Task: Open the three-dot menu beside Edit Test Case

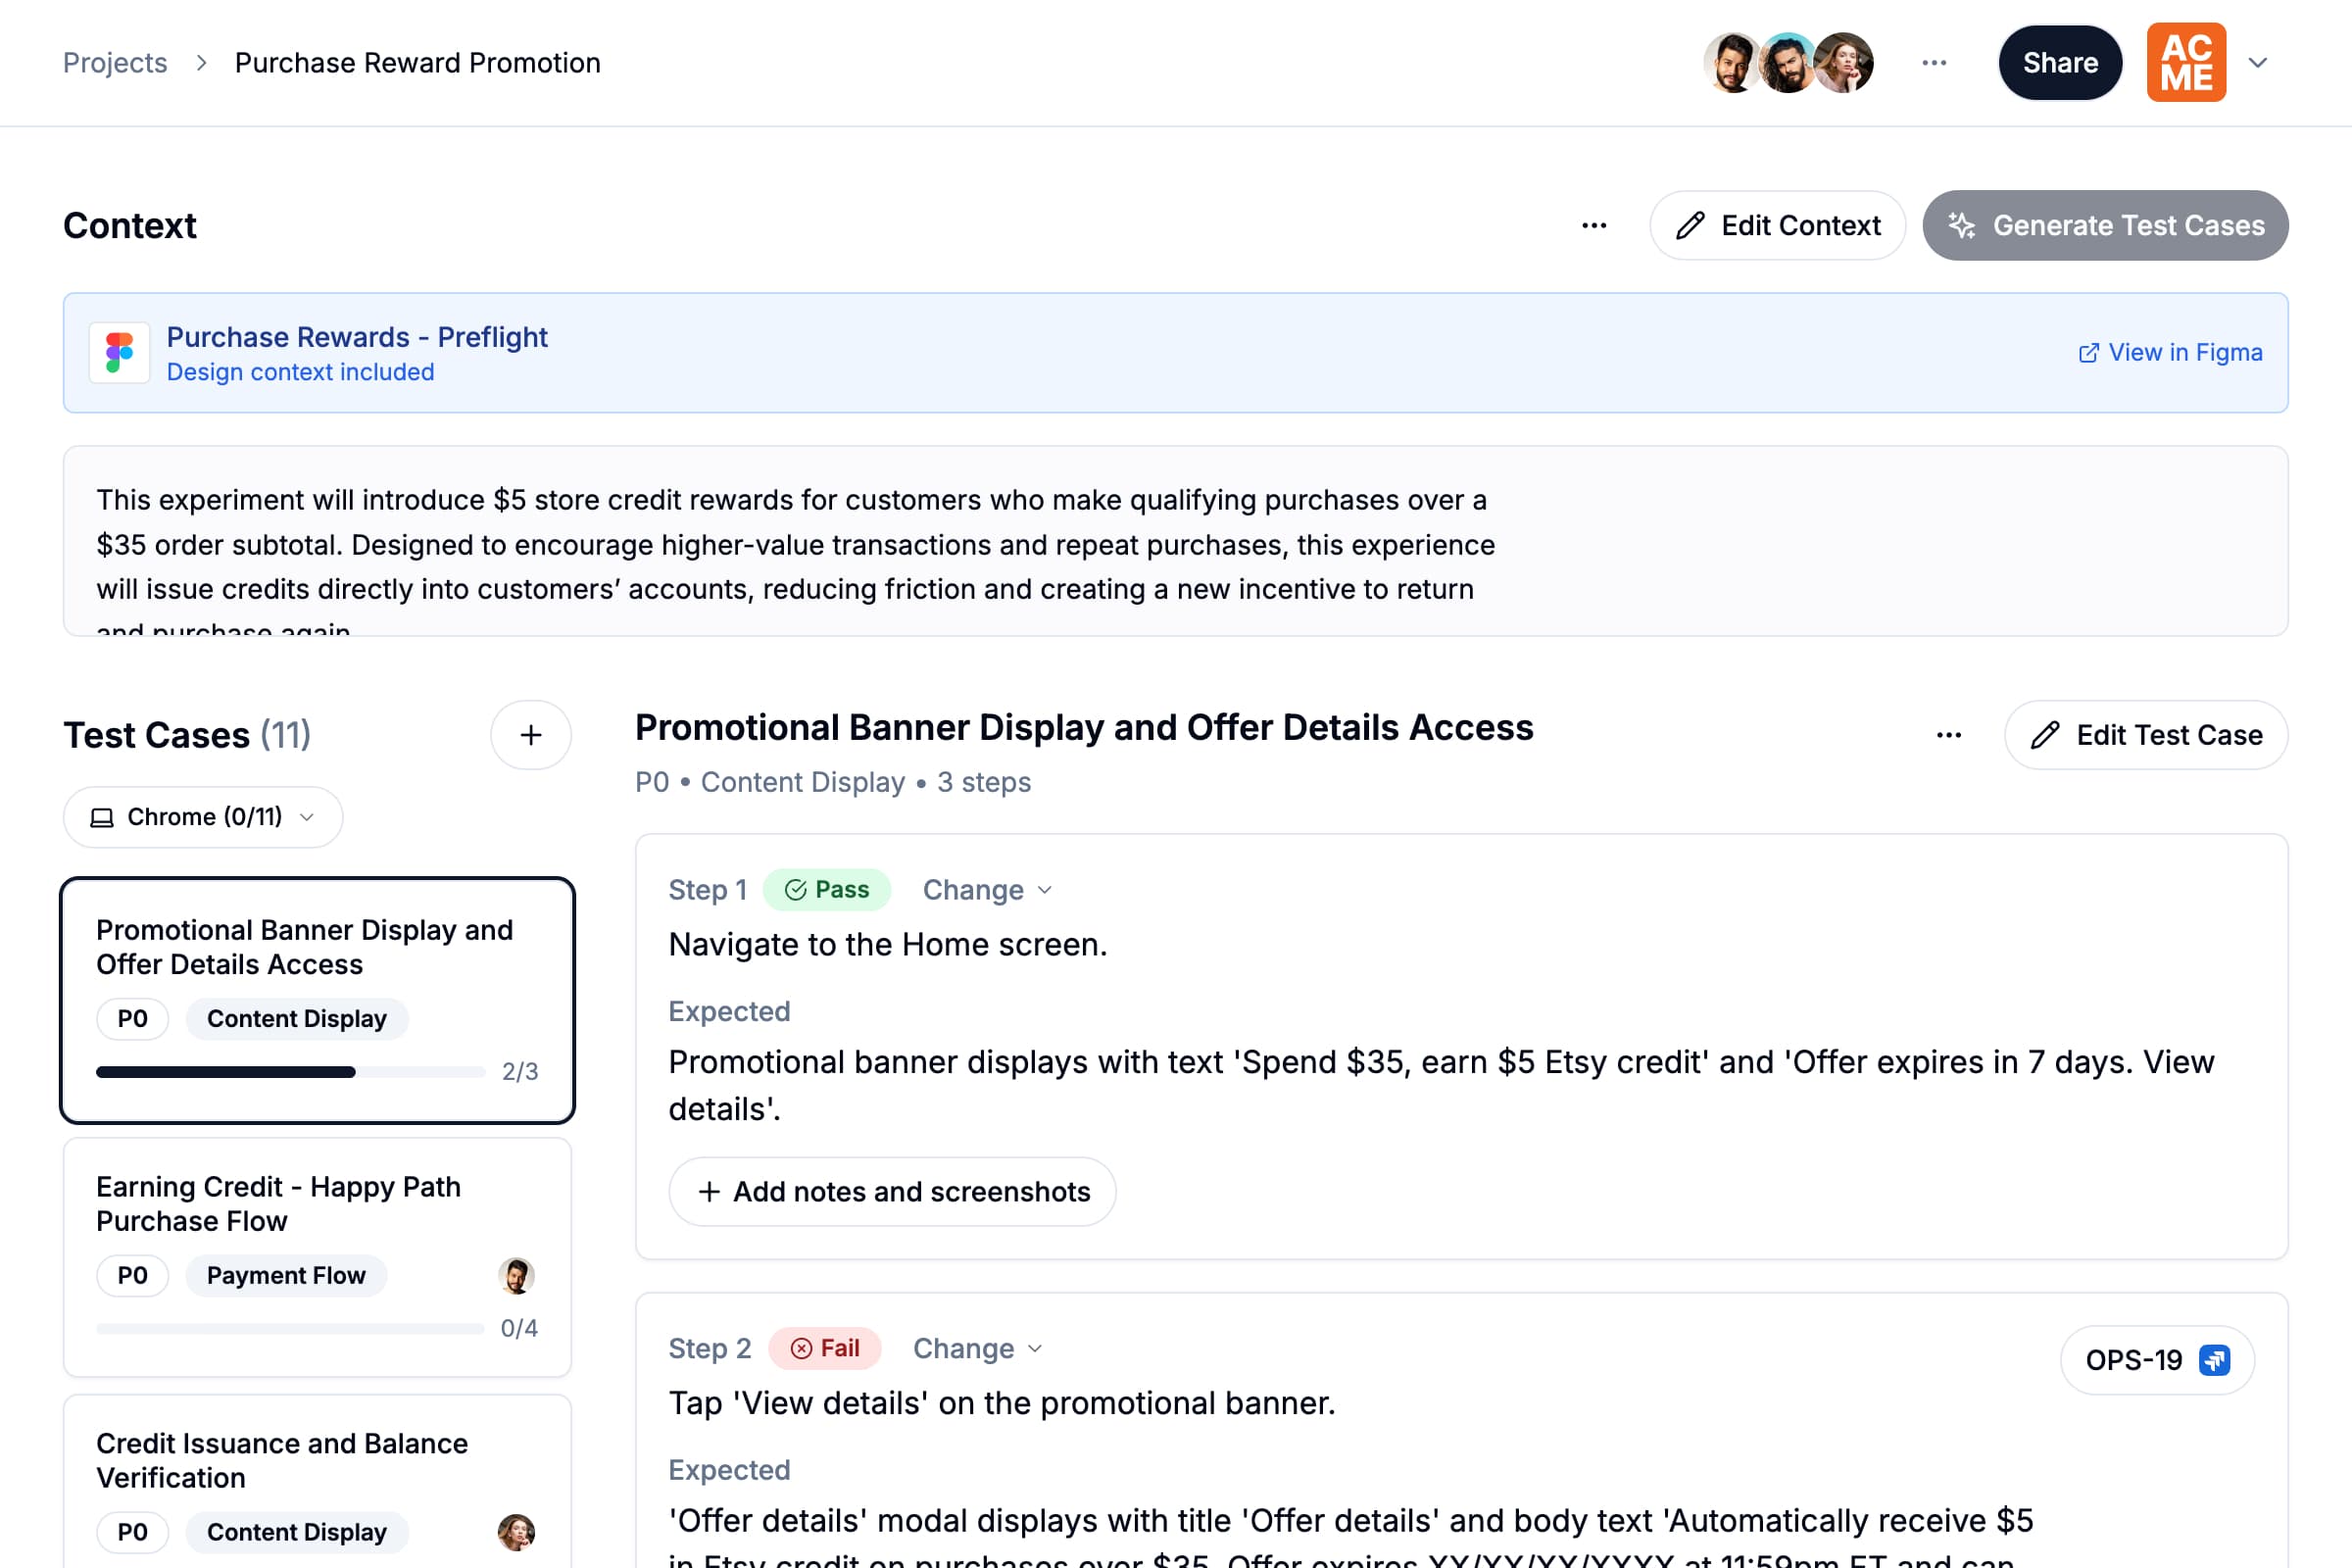Action: tap(1948, 735)
